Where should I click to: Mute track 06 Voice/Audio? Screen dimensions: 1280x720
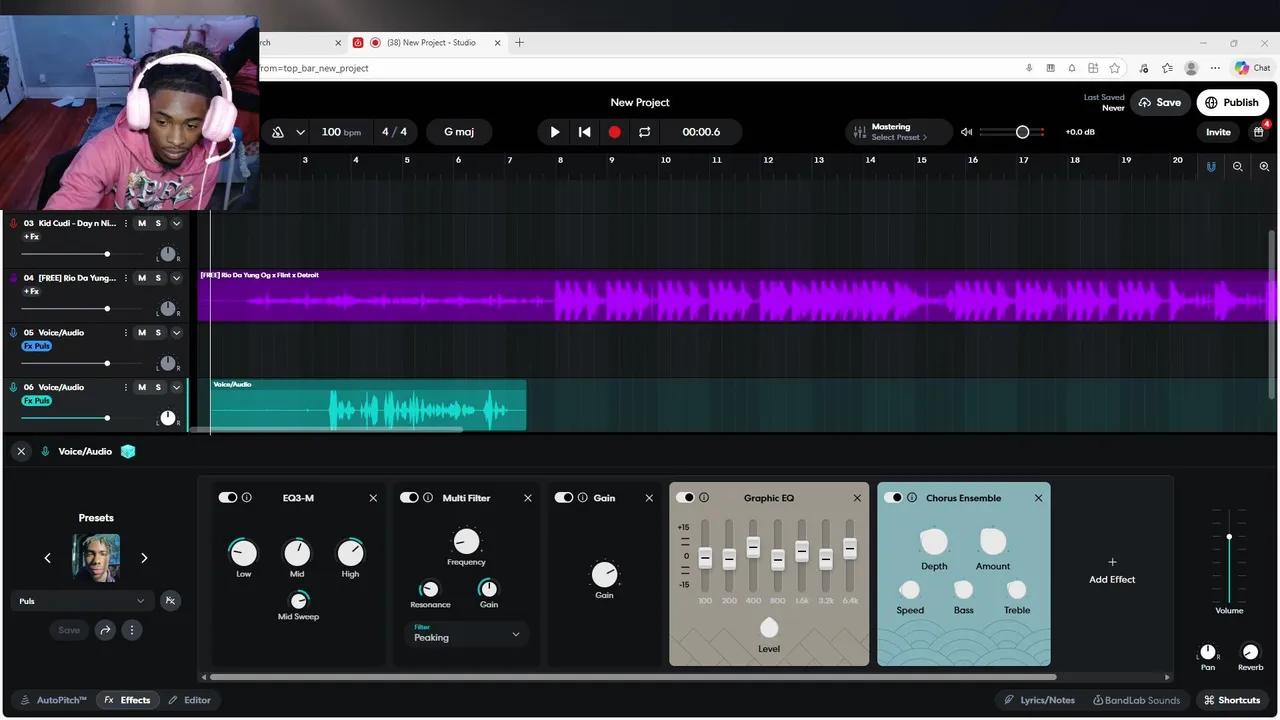(x=142, y=387)
